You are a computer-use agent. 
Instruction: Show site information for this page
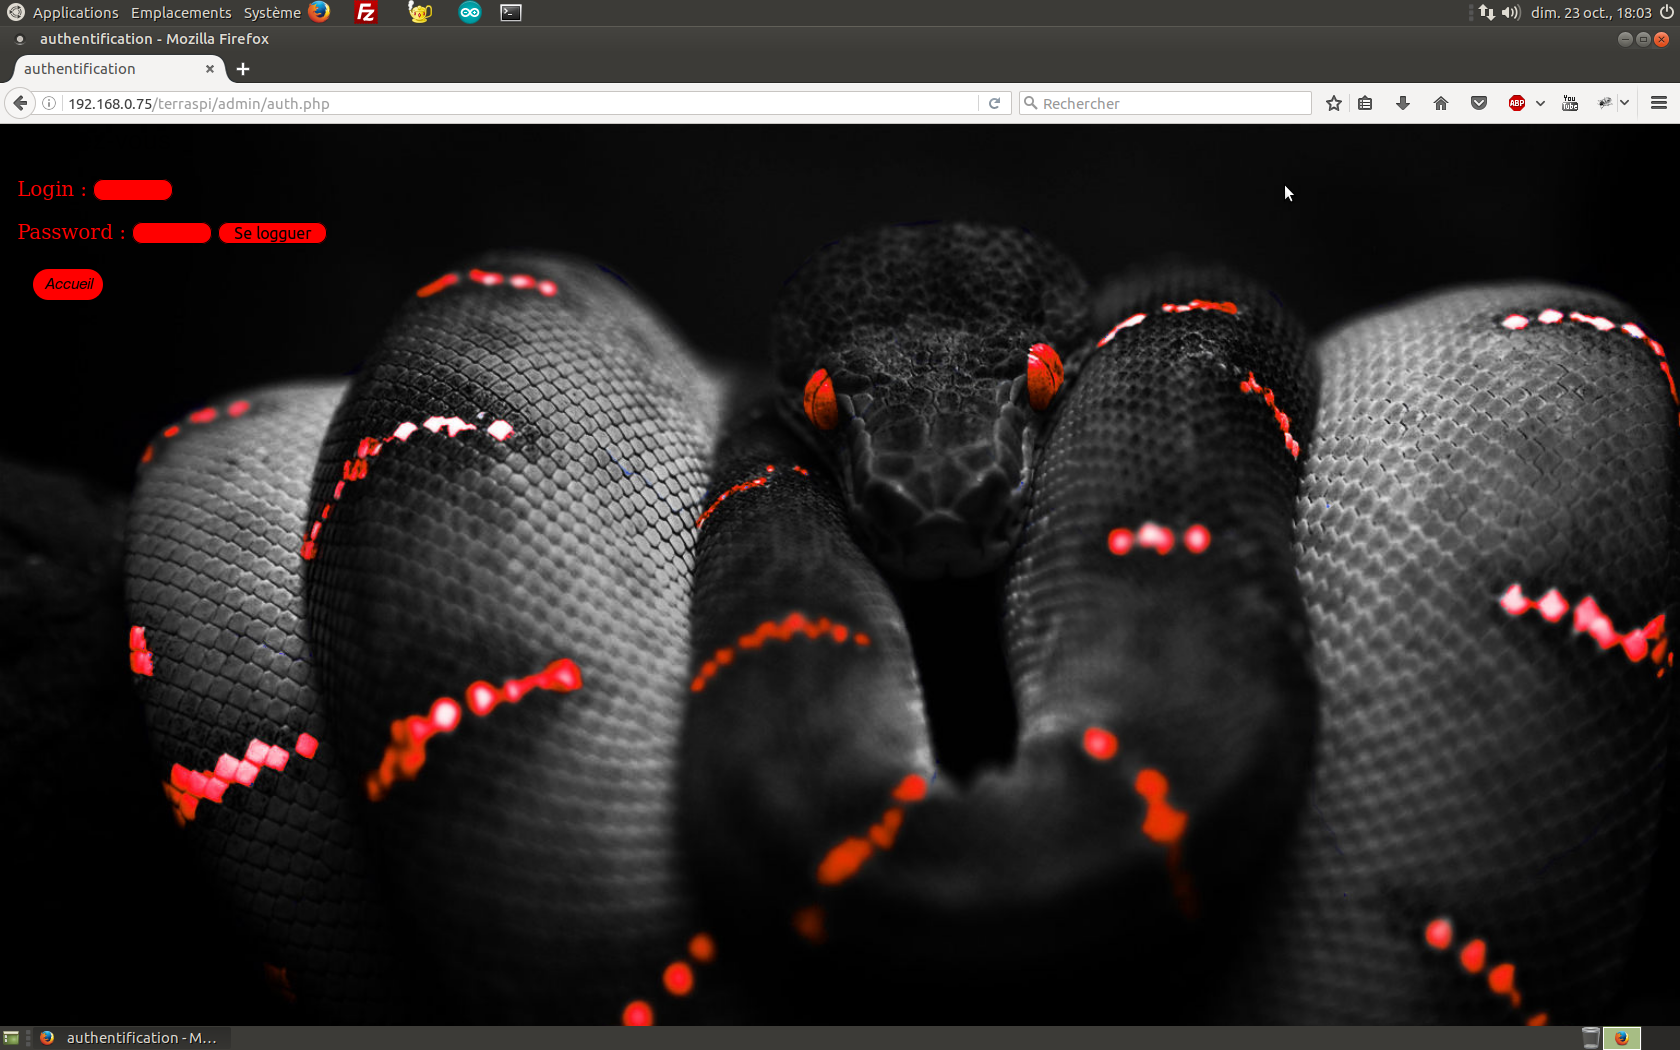[49, 103]
